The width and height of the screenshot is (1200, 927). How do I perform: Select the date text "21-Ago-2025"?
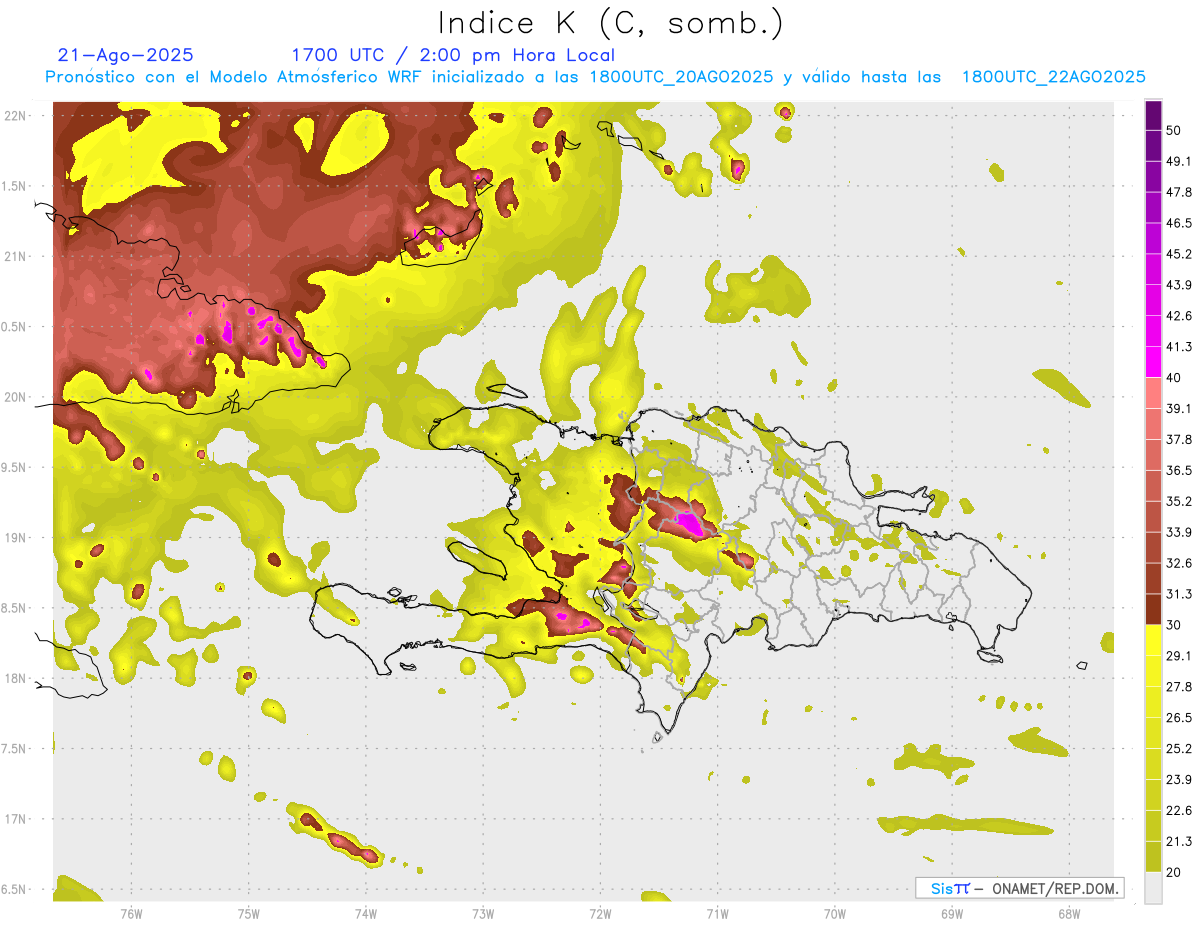tap(126, 55)
